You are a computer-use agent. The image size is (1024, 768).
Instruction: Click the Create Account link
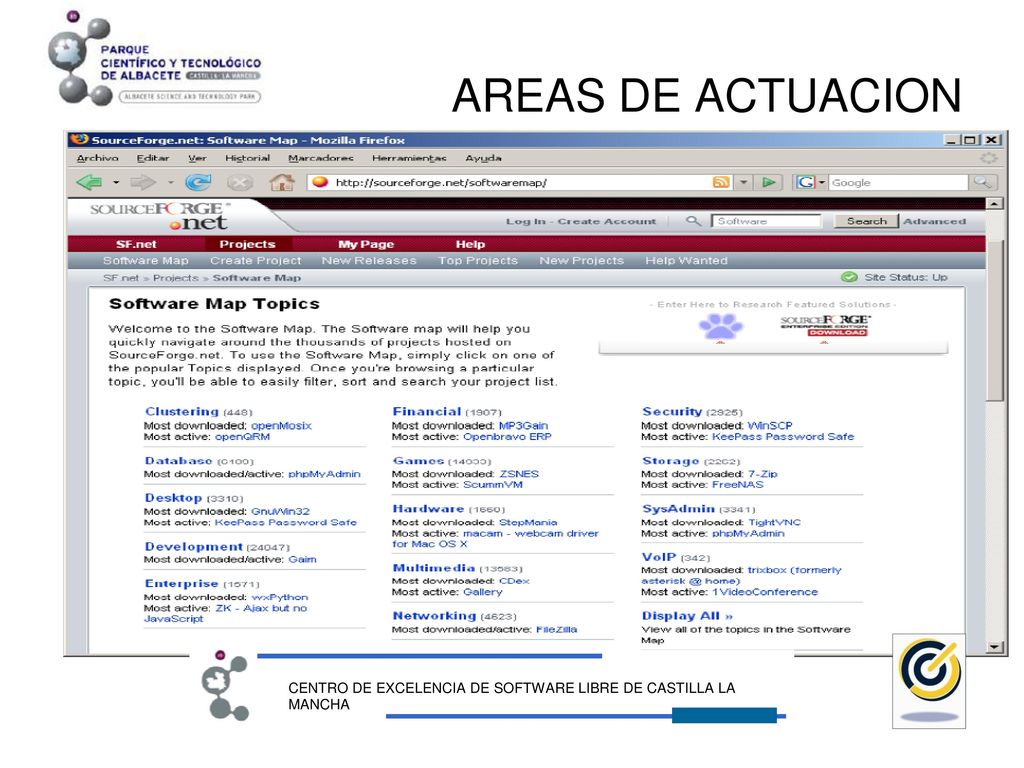[607, 221]
